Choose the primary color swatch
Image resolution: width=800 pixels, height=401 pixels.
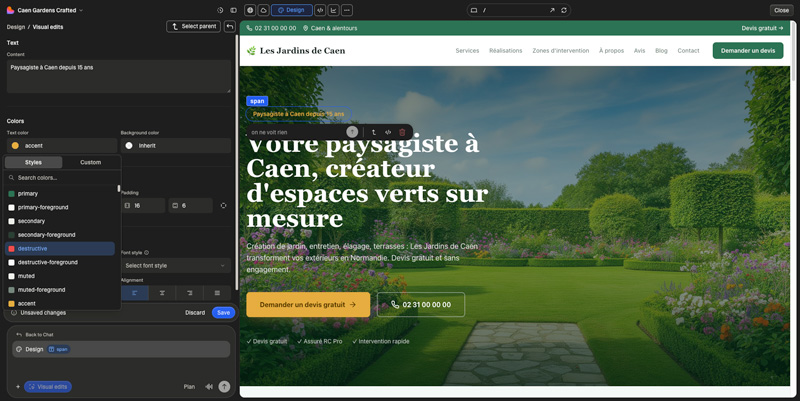(x=60, y=194)
